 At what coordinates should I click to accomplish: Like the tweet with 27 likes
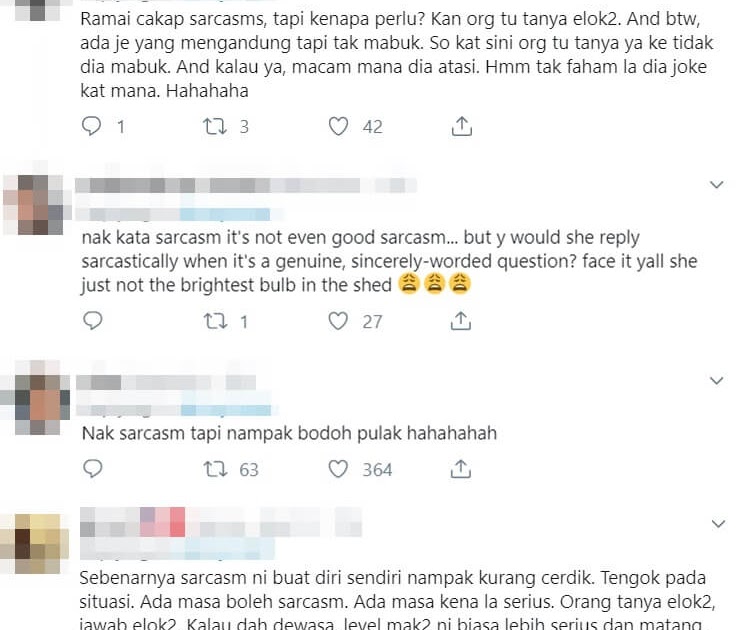338,321
